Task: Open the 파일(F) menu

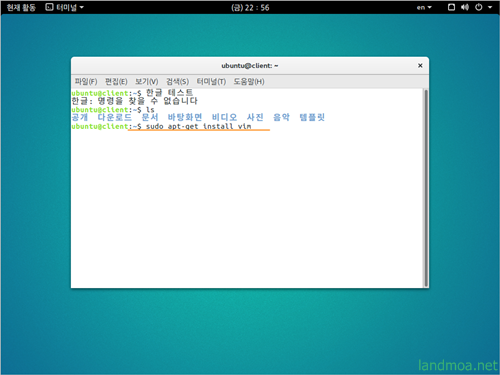Action: [86, 82]
